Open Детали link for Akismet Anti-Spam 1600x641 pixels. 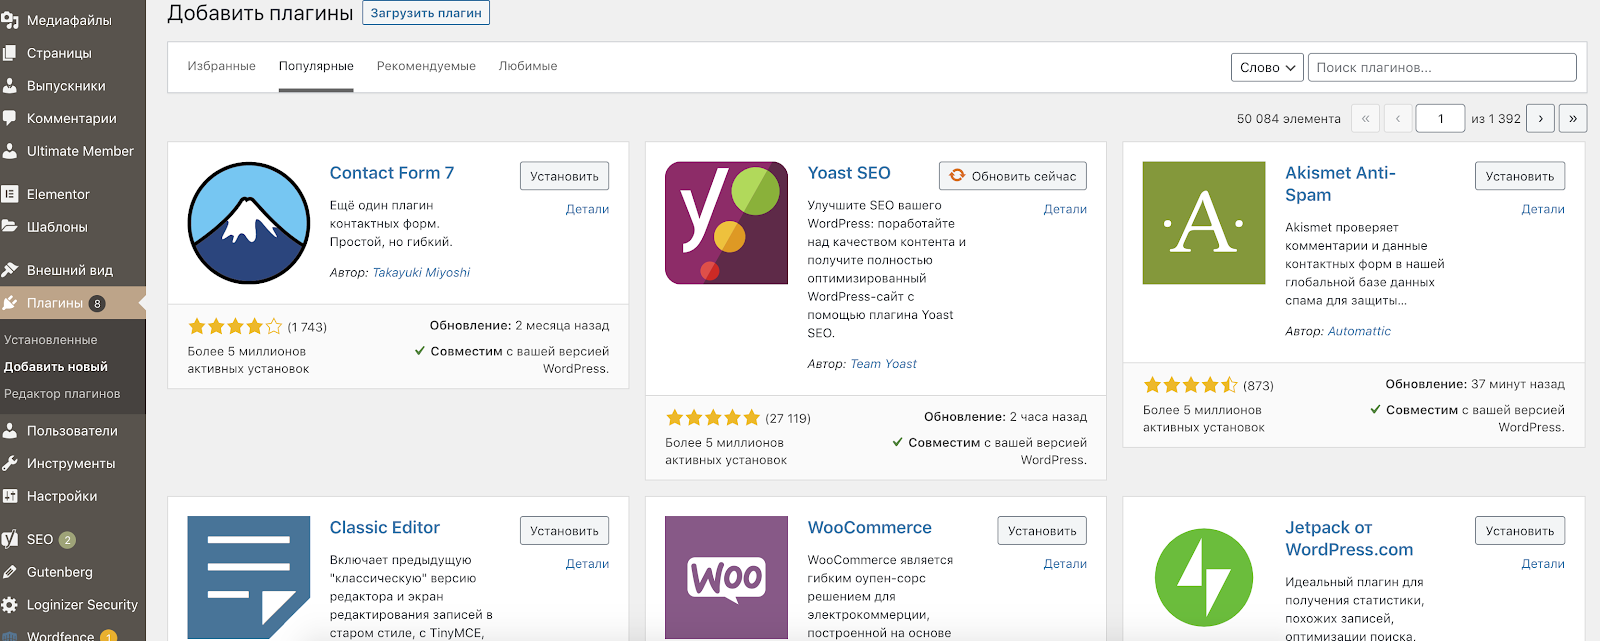[1542, 209]
